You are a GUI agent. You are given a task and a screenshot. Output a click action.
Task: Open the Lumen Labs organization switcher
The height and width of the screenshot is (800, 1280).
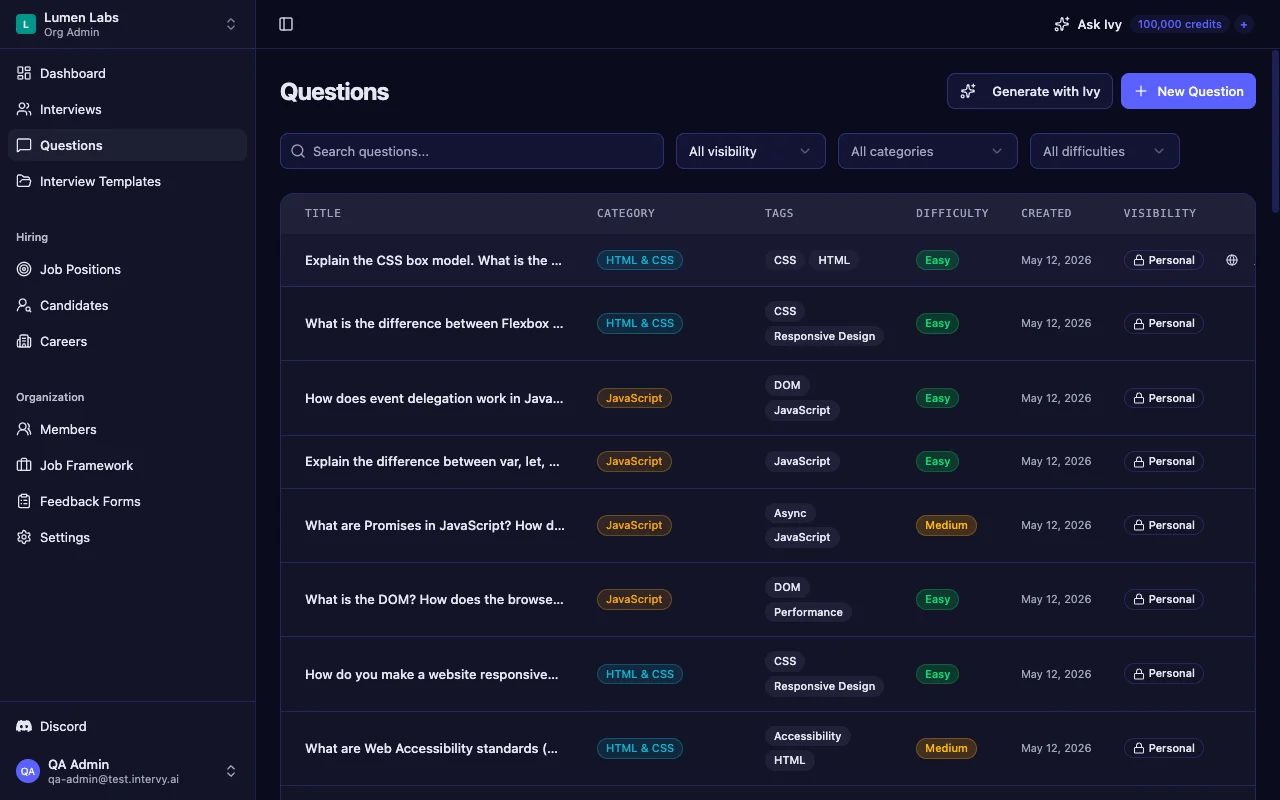[127, 24]
